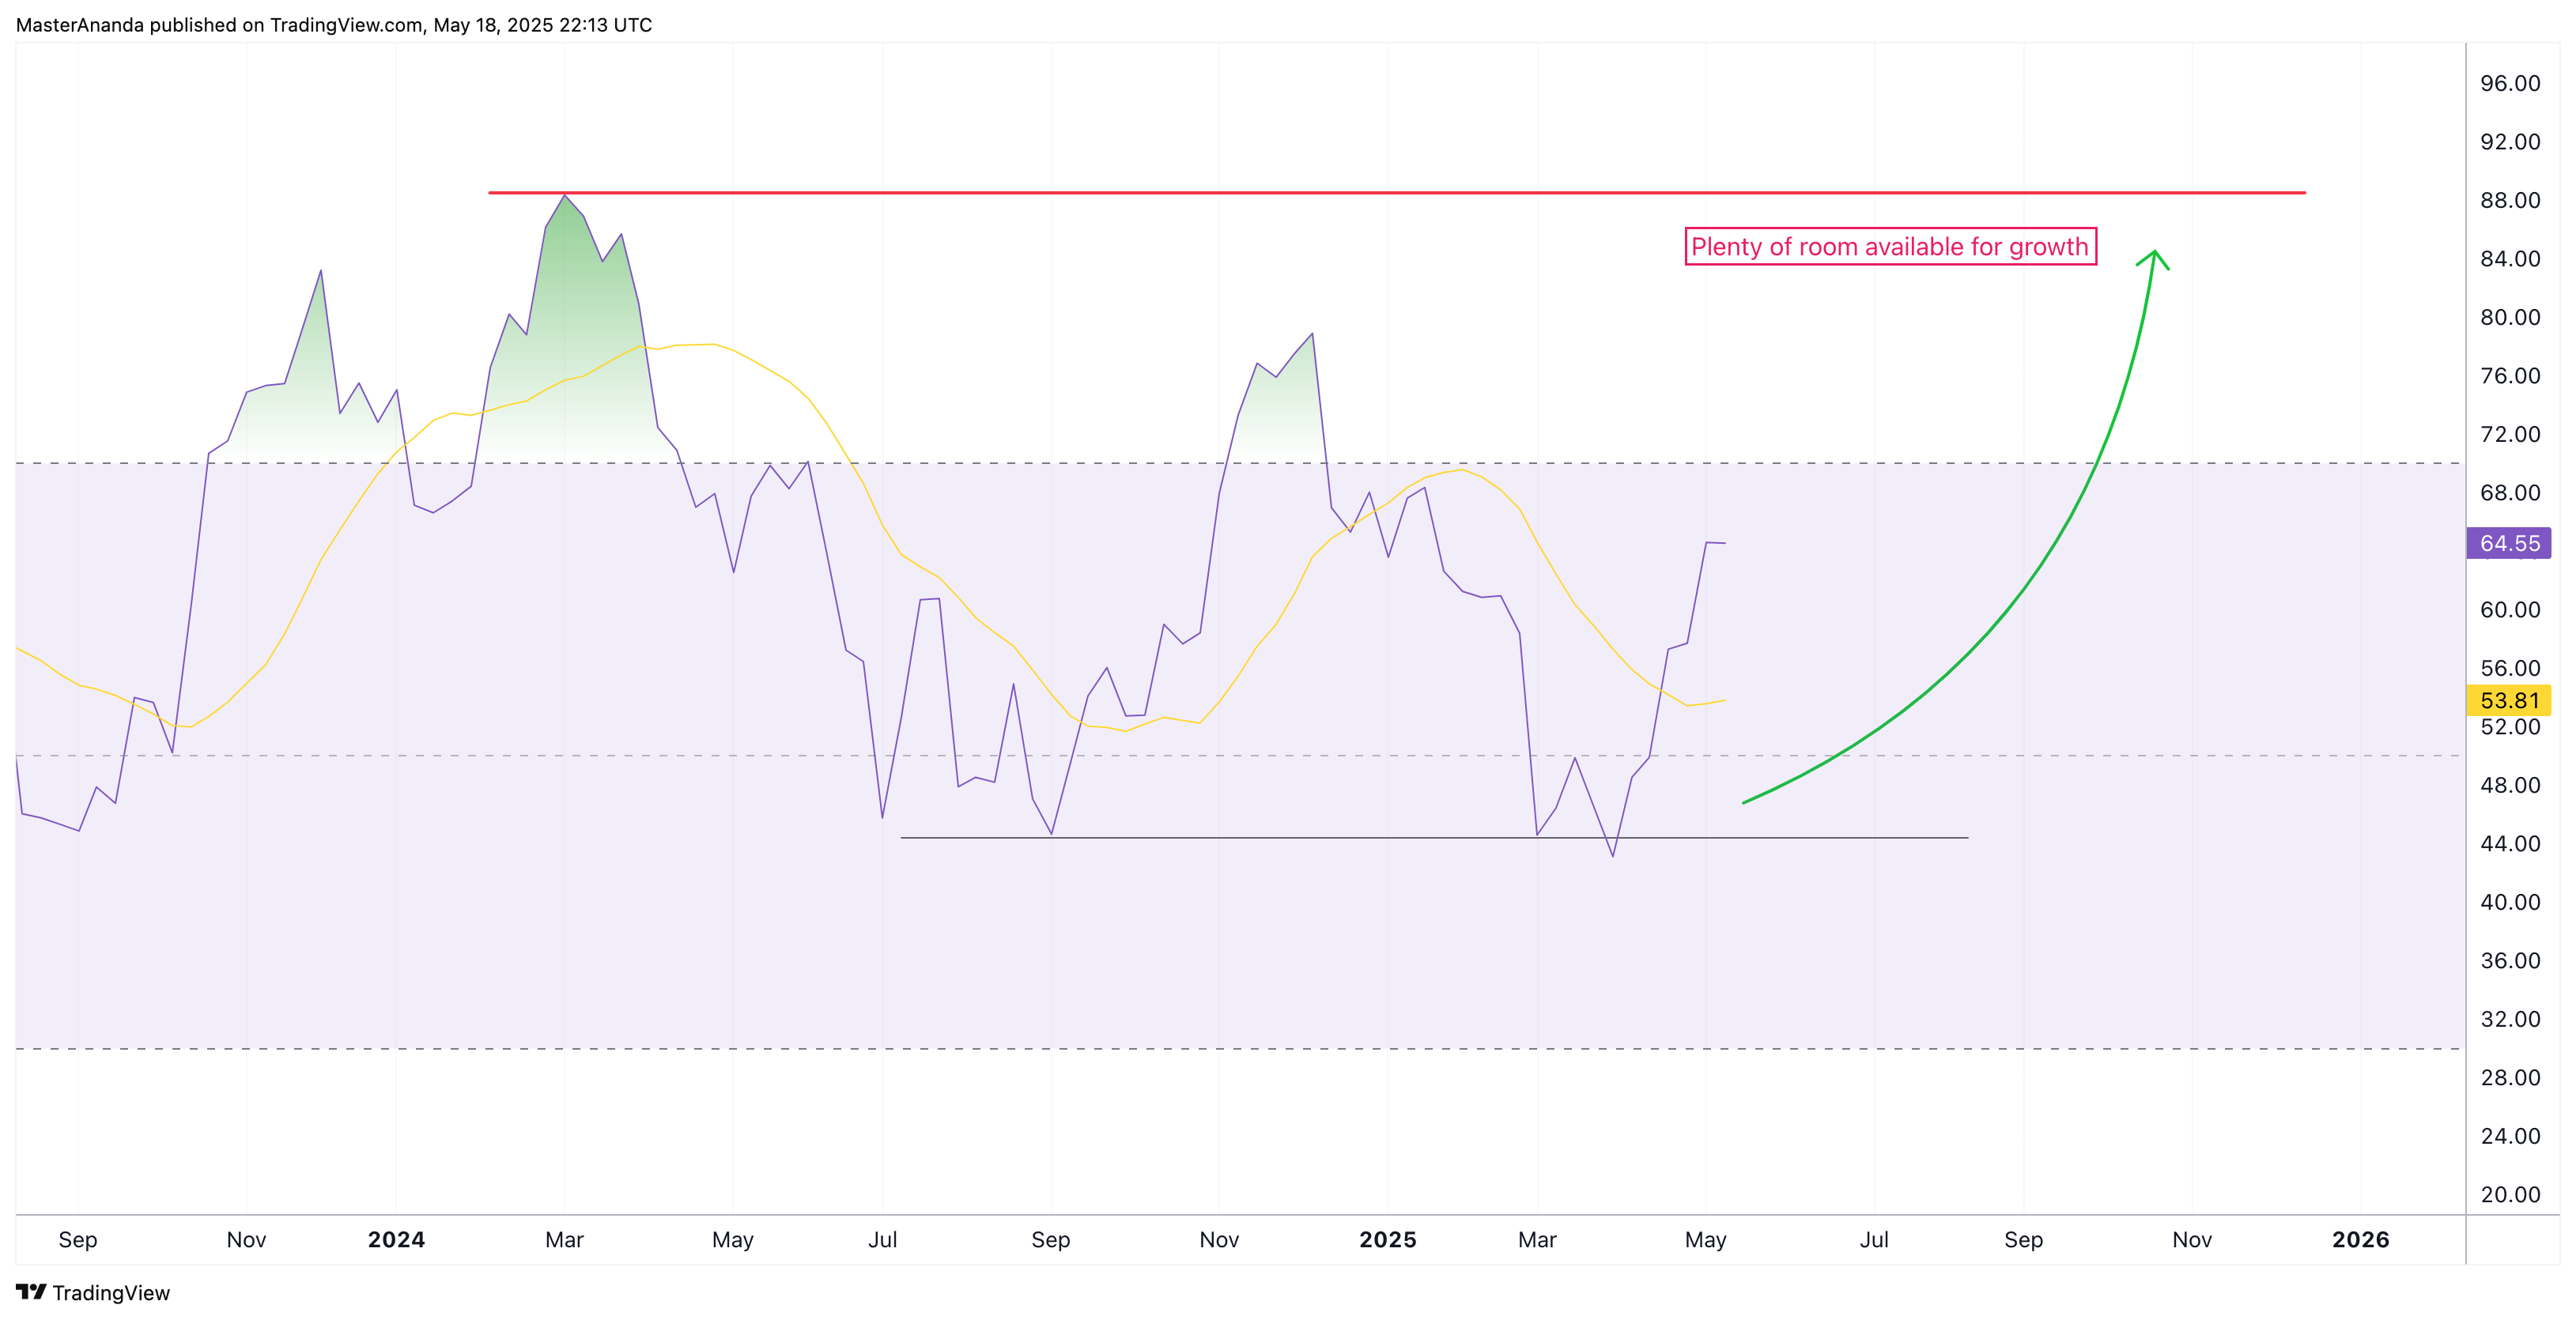Viewport: 2576px width, 1320px height.
Task: Click the 'Plenty of room available for growth' label
Action: [x=1890, y=247]
